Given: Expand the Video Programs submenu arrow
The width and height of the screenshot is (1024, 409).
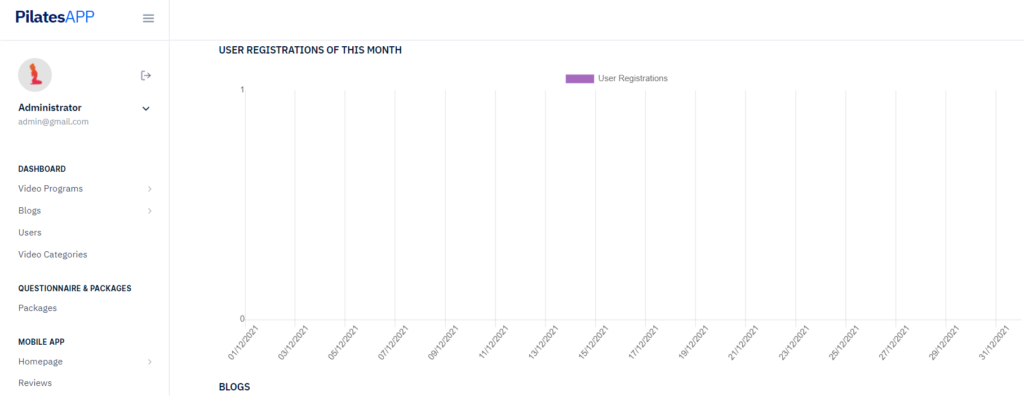Looking at the screenshot, I should point(149,188).
